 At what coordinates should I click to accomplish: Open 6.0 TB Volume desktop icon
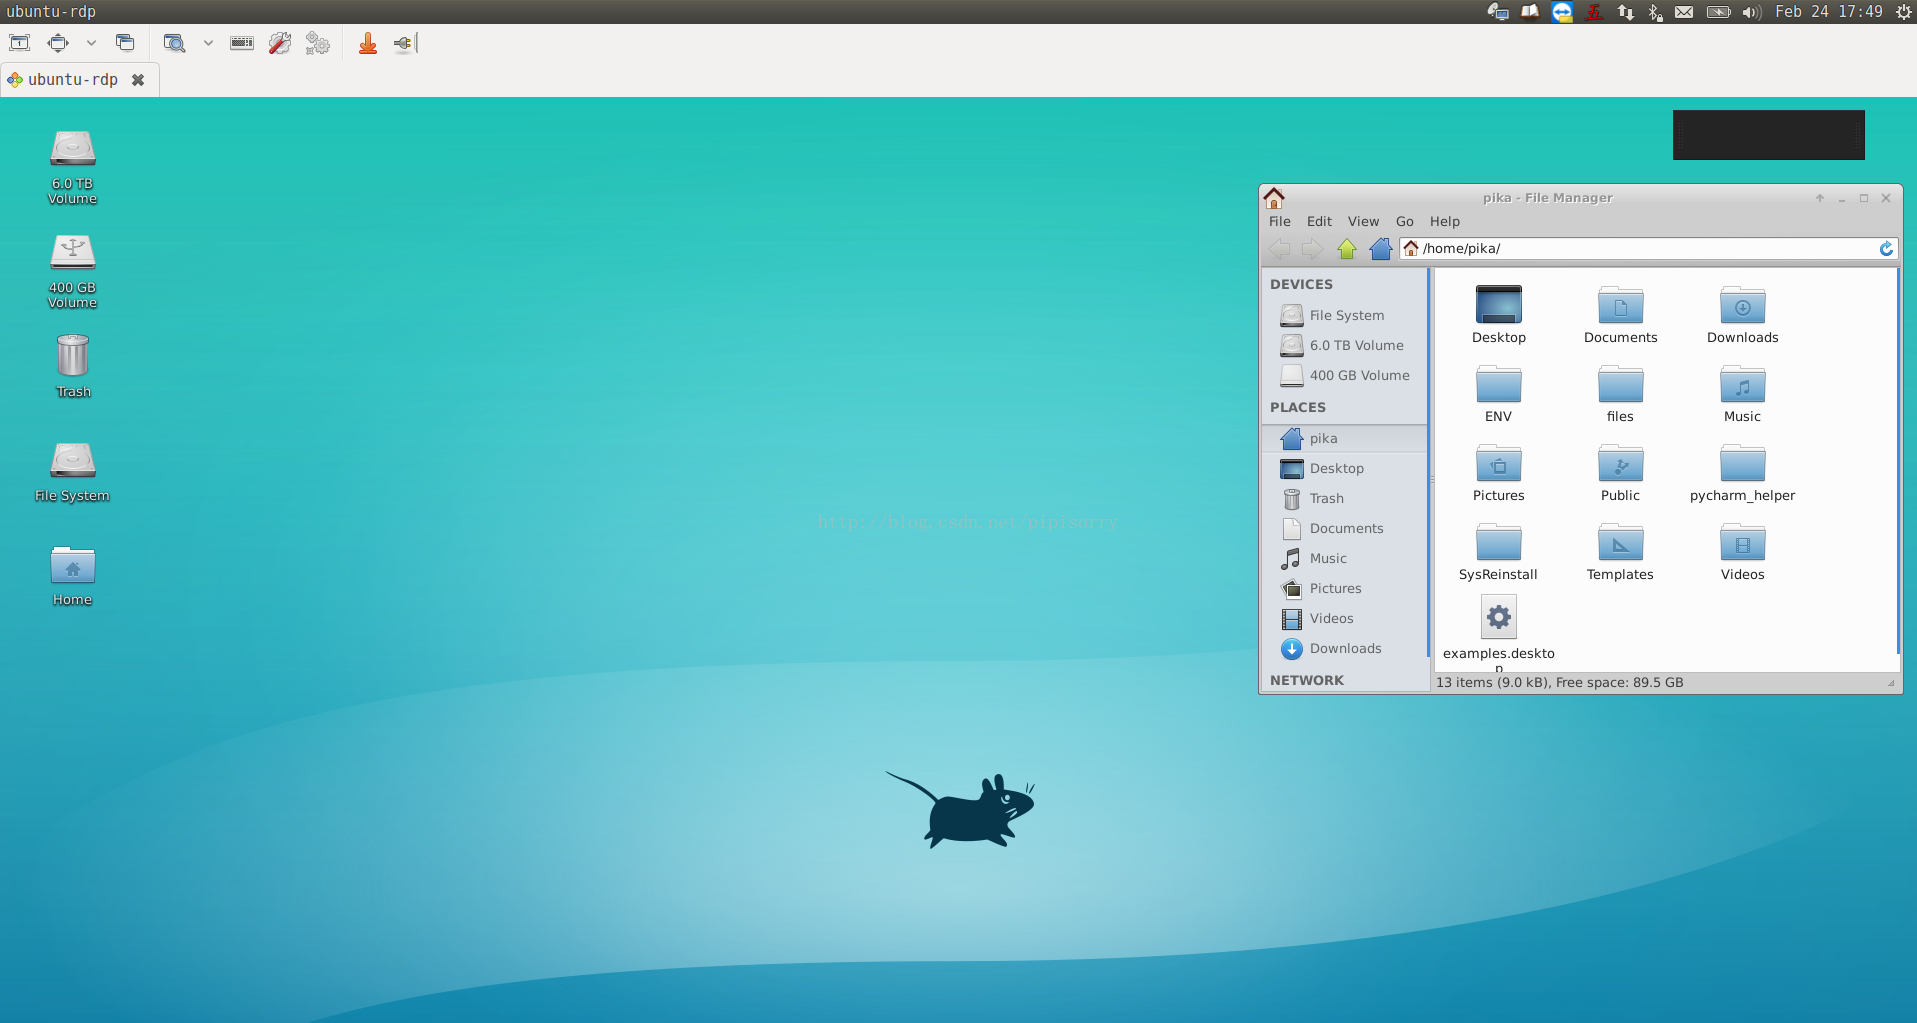click(73, 167)
